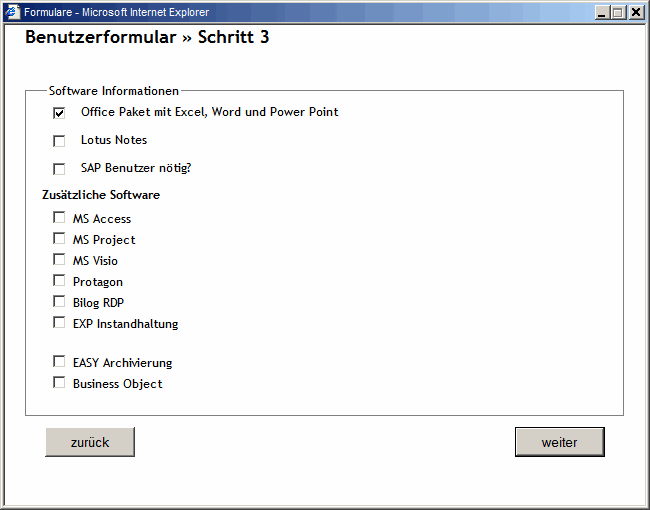Screen dimensions: 650x510
Task: Click the EASY Archivierung label
Action: pos(123,363)
